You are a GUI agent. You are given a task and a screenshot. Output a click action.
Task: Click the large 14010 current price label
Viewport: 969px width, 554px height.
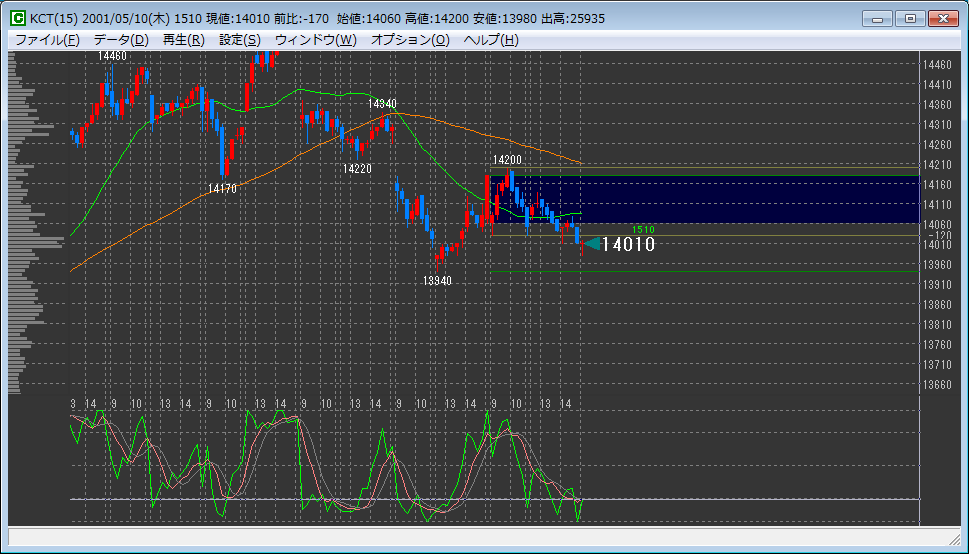(628, 244)
